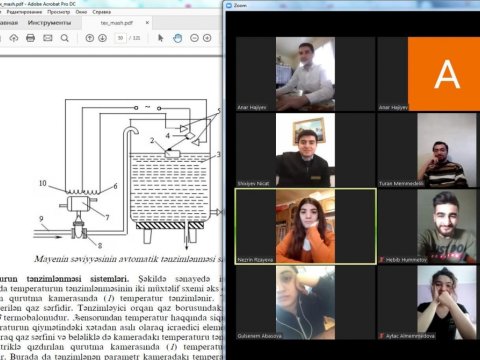Go to previous page with up arrow

(x=89, y=38)
